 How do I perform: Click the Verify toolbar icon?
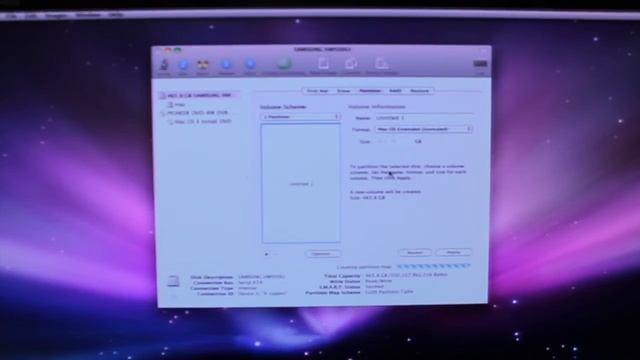pos(164,65)
